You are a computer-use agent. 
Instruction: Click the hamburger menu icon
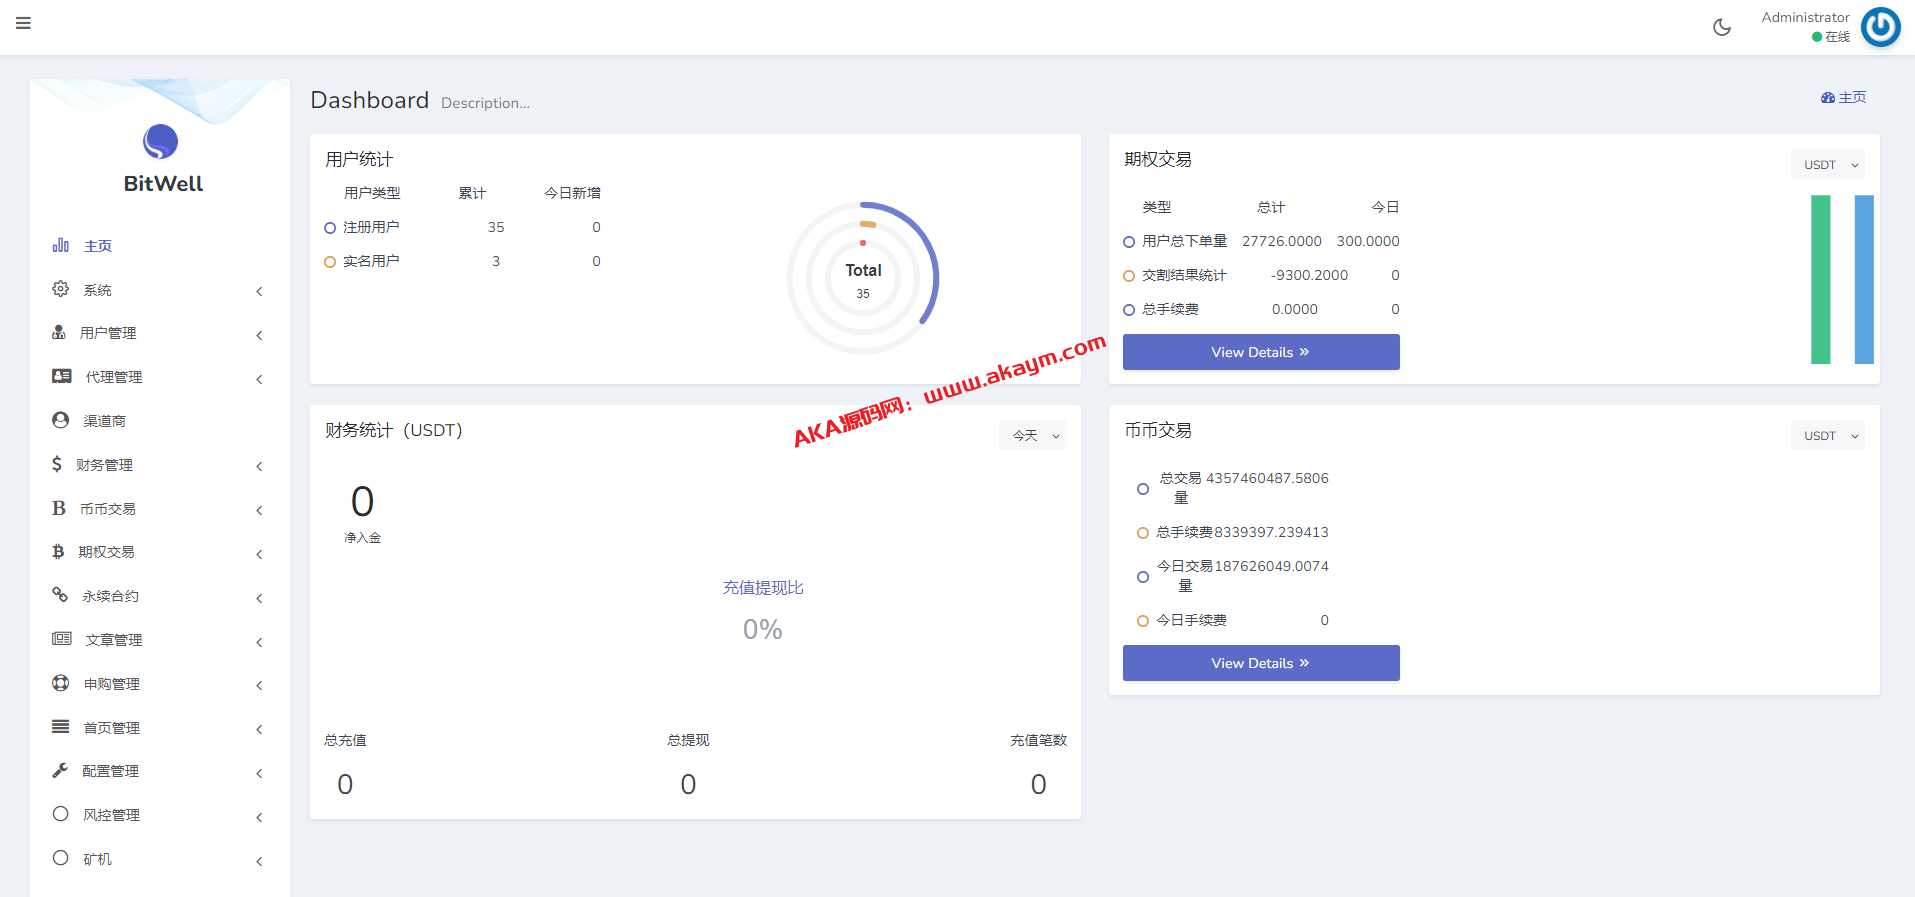click(23, 23)
